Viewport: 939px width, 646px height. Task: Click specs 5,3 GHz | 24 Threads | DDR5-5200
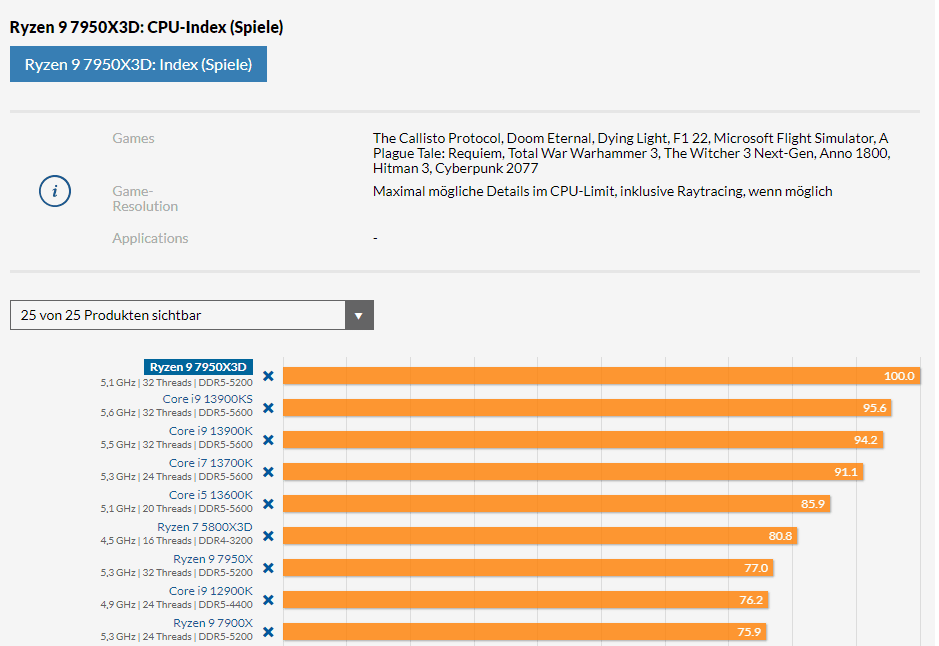pyautogui.click(x=177, y=636)
